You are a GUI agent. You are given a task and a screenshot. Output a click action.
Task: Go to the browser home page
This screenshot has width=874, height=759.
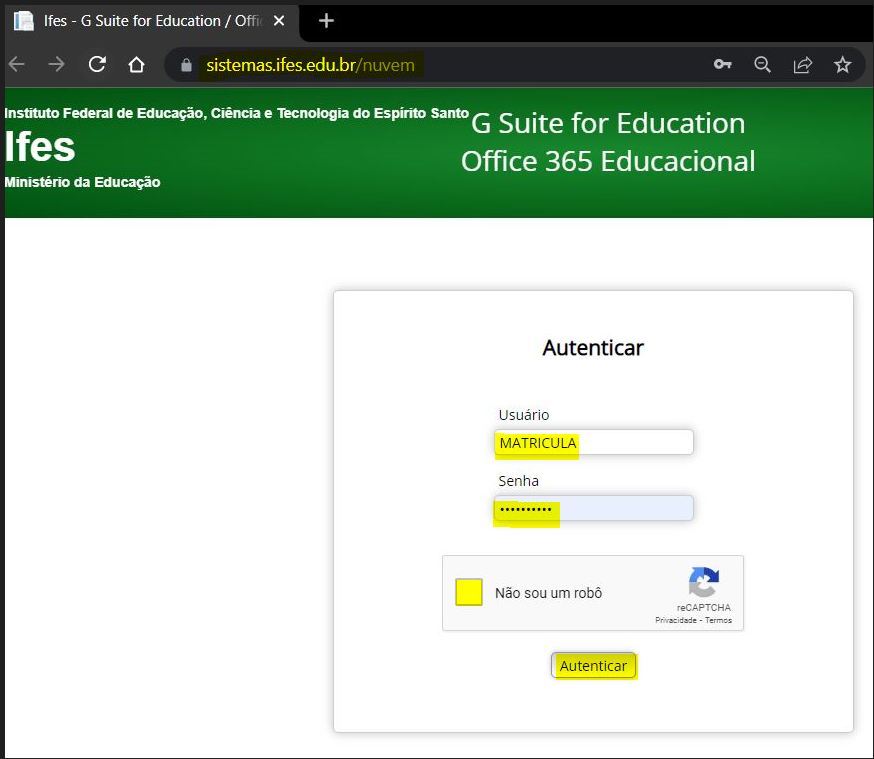point(137,65)
